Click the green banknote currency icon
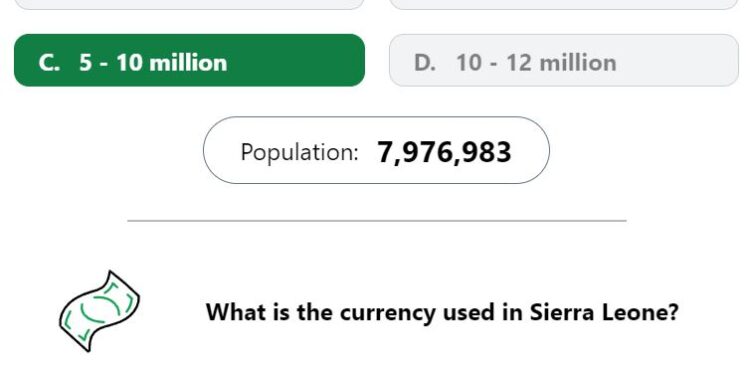This screenshot has width=750, height=375. [99, 311]
